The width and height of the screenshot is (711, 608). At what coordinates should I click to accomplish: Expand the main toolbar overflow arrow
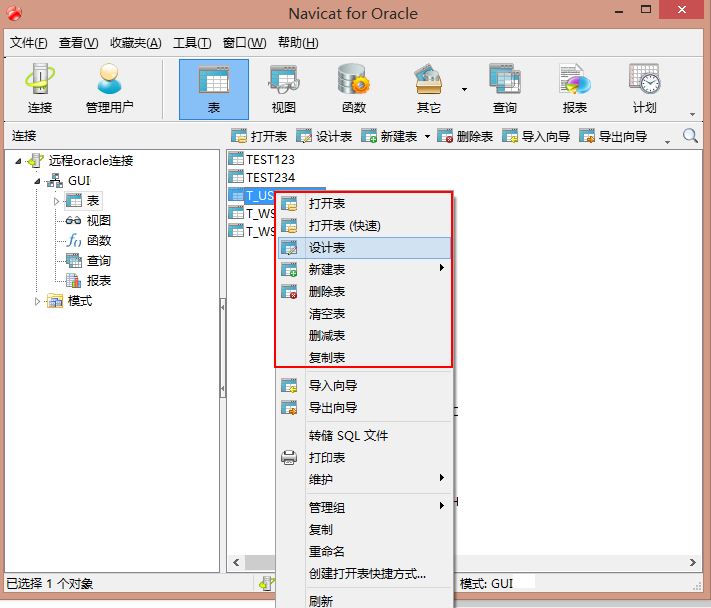tap(692, 114)
